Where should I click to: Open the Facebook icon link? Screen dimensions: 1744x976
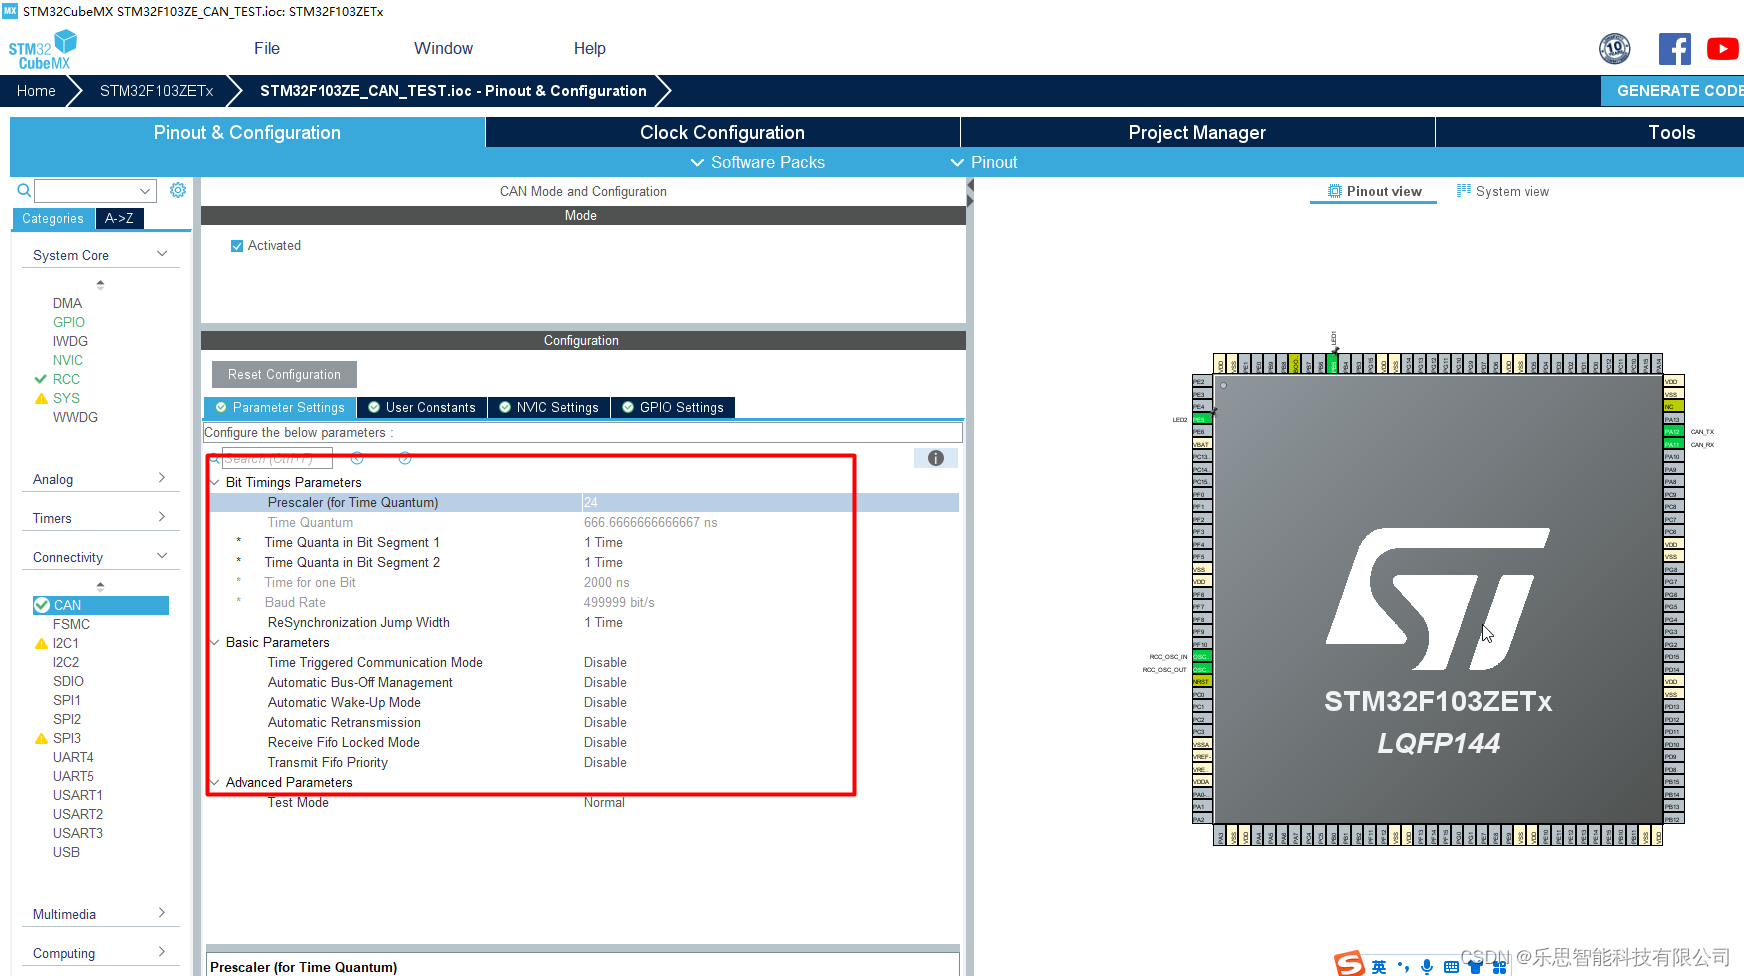[1675, 48]
